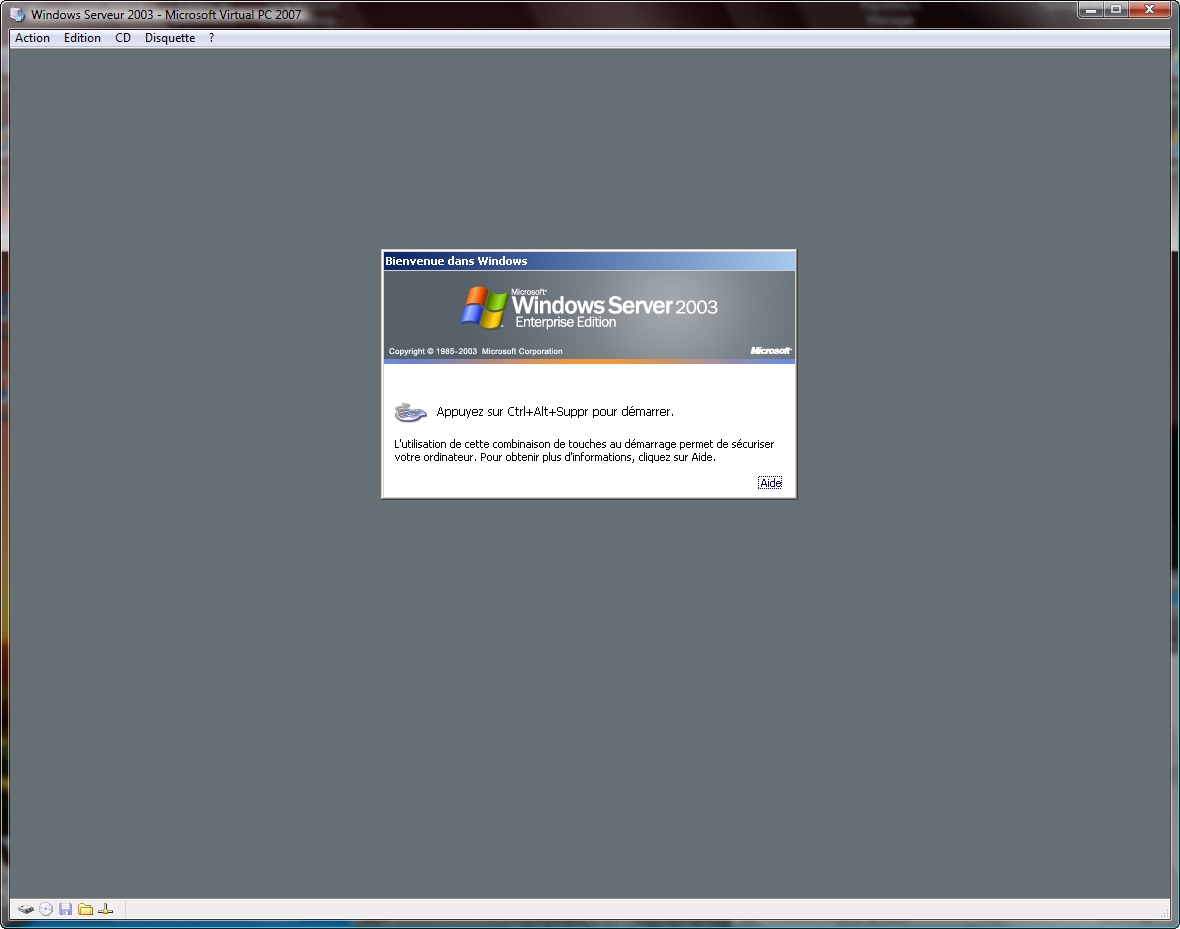The height and width of the screenshot is (929, 1180).
Task: Click 'Appuyez sur Ctrl+Alt+Suppr pour démarrer.' text
Action: click(555, 412)
